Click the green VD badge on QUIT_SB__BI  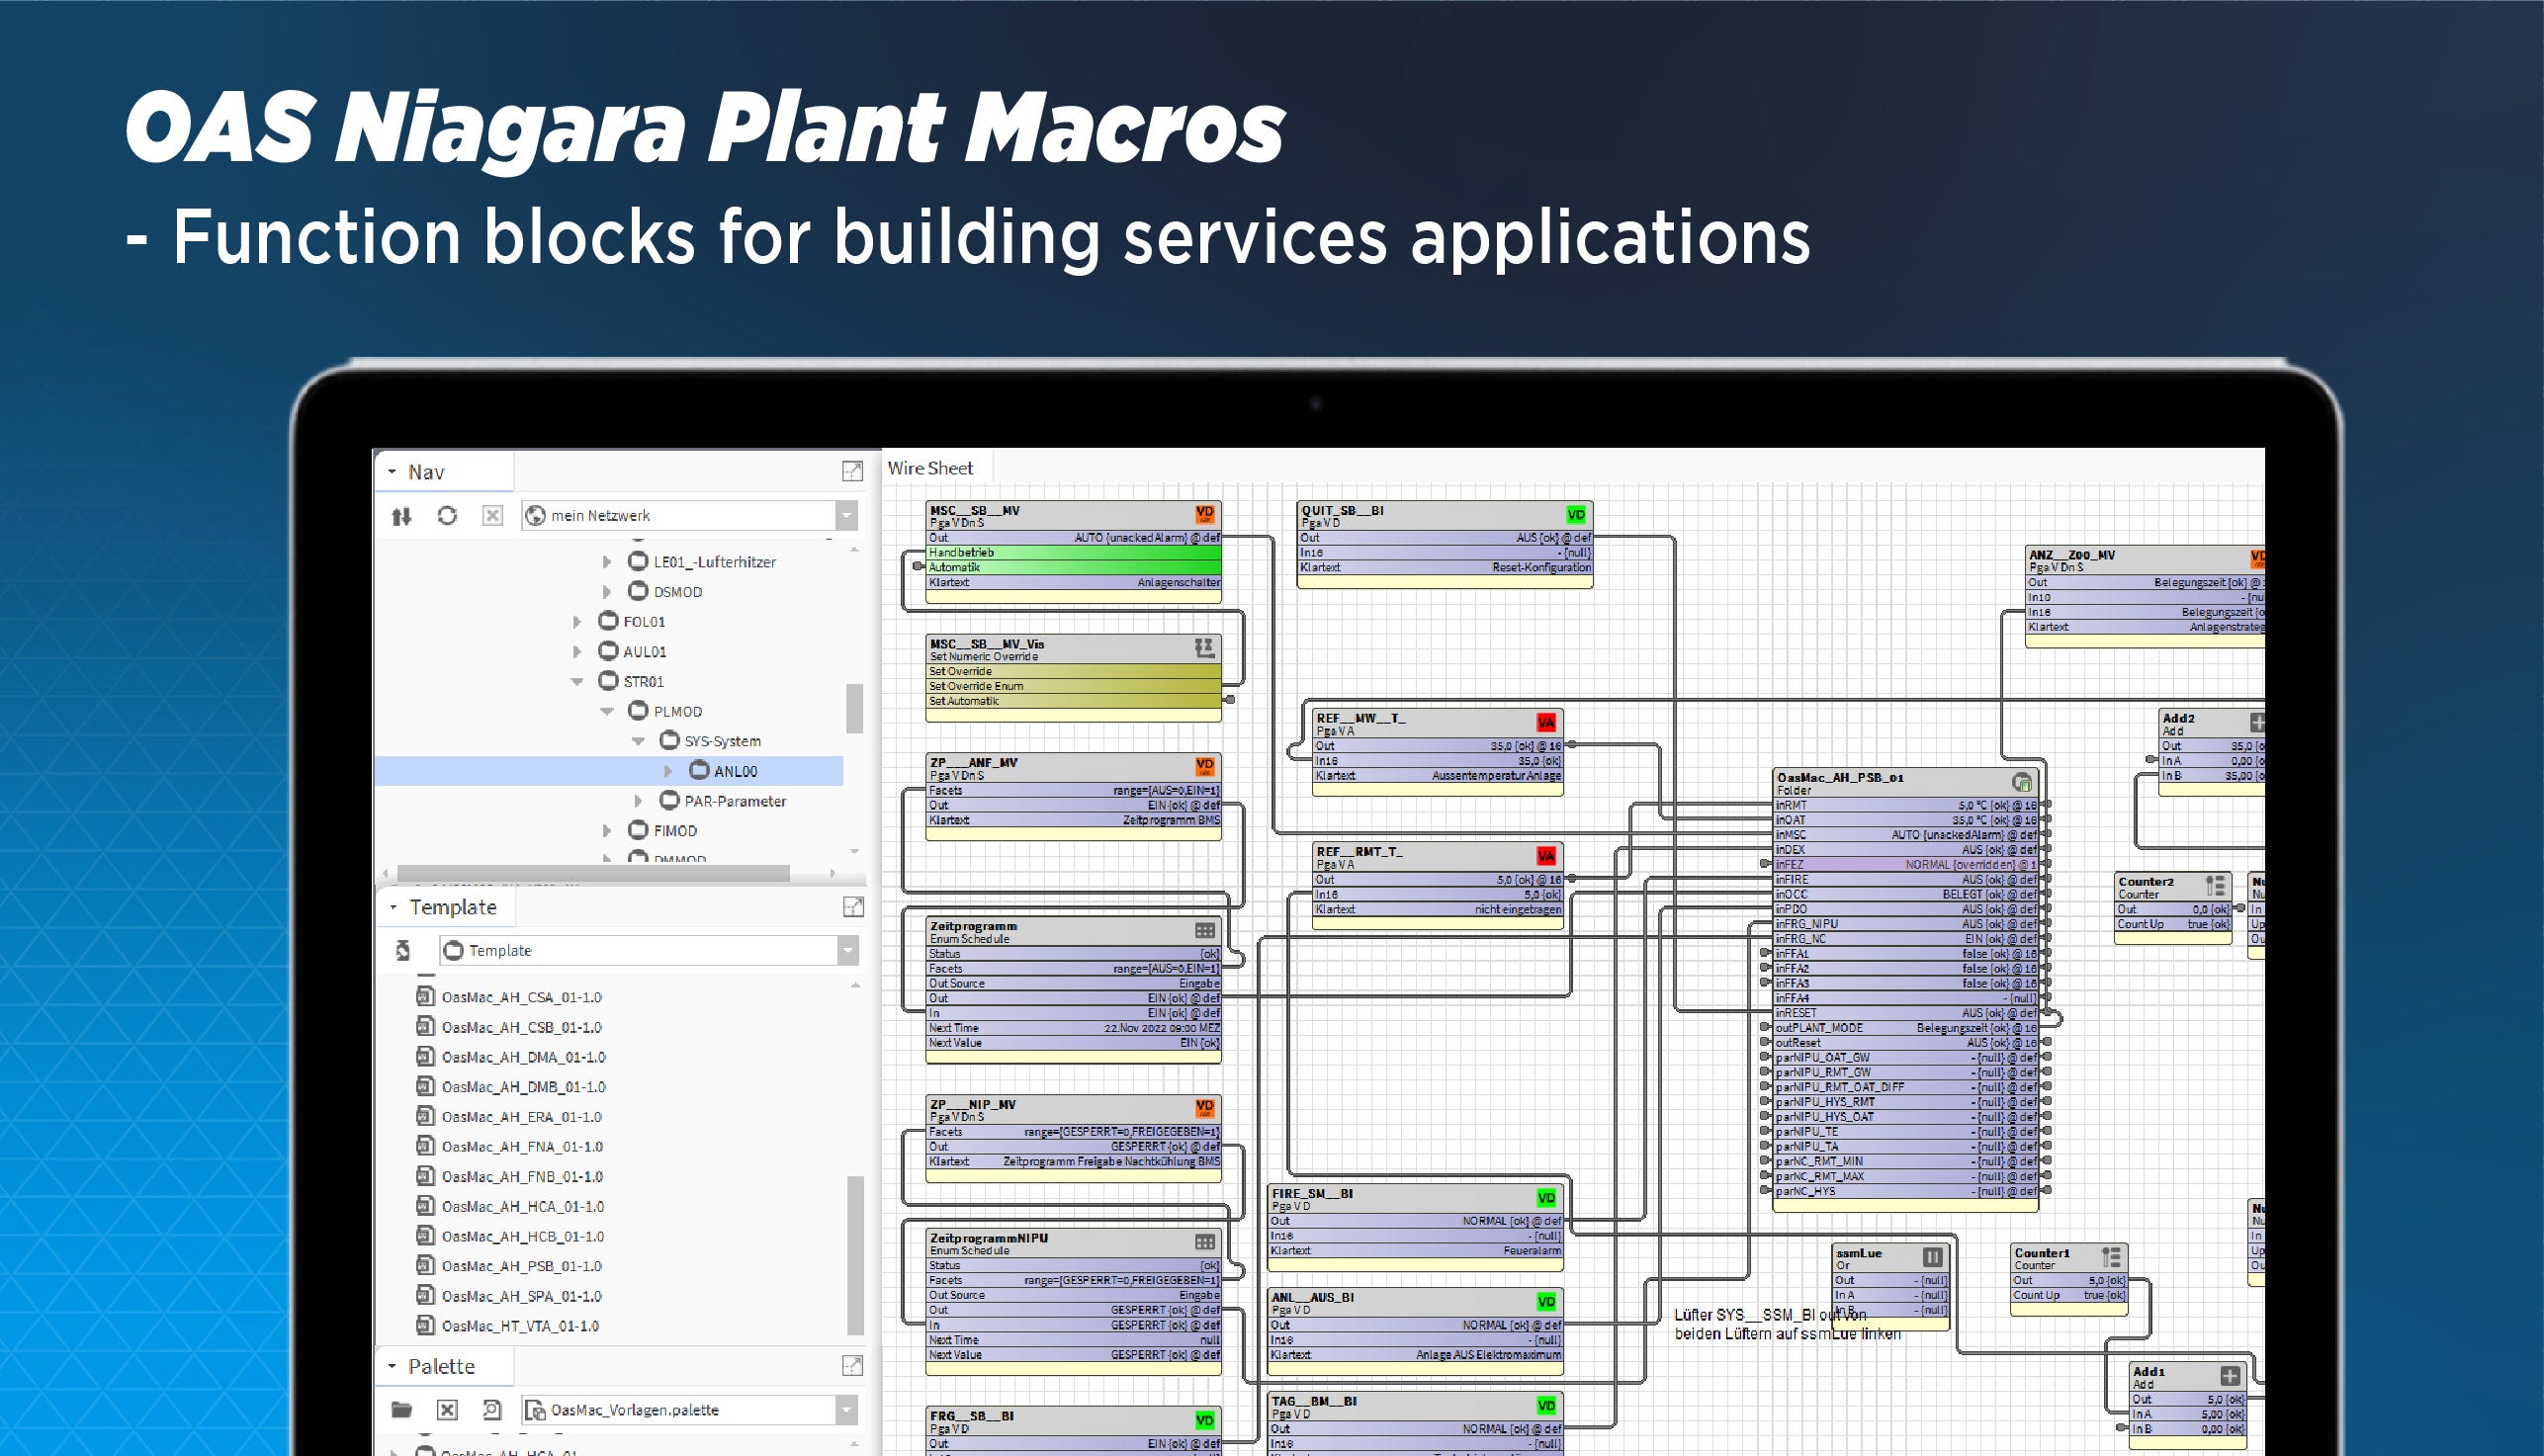point(1576,515)
